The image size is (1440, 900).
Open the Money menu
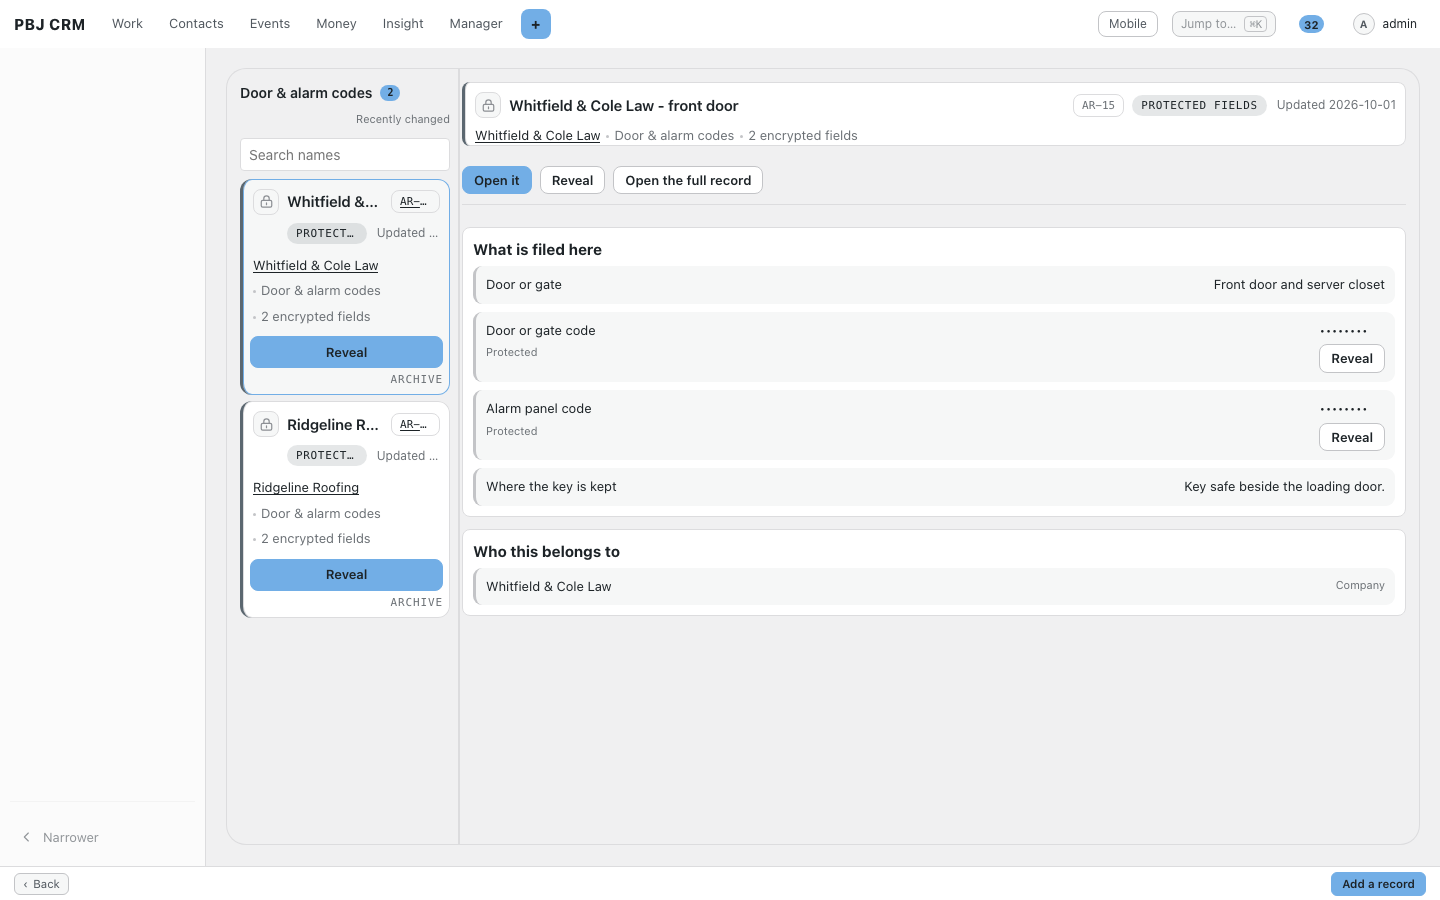[336, 24]
